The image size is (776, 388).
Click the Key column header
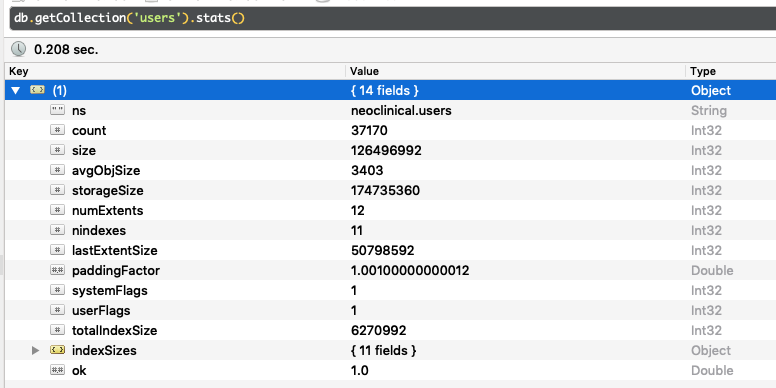coord(175,71)
